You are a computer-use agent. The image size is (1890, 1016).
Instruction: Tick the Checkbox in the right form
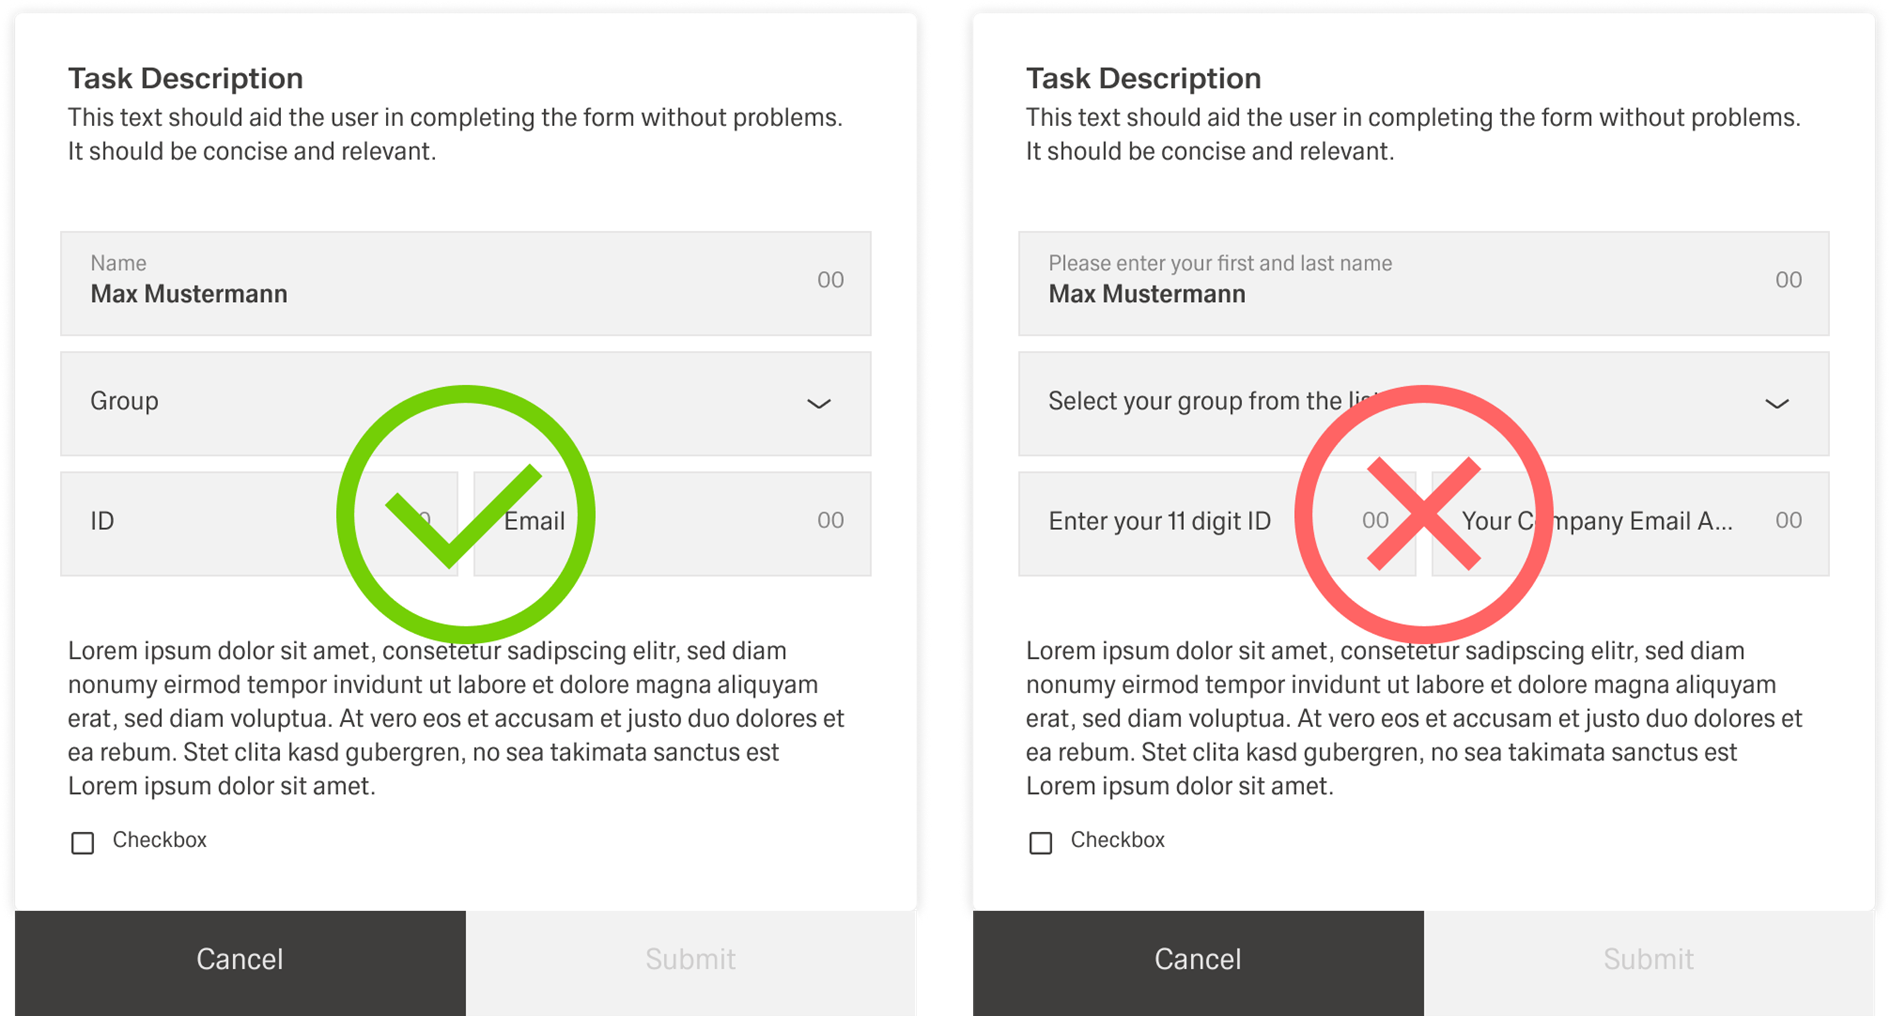[1041, 843]
